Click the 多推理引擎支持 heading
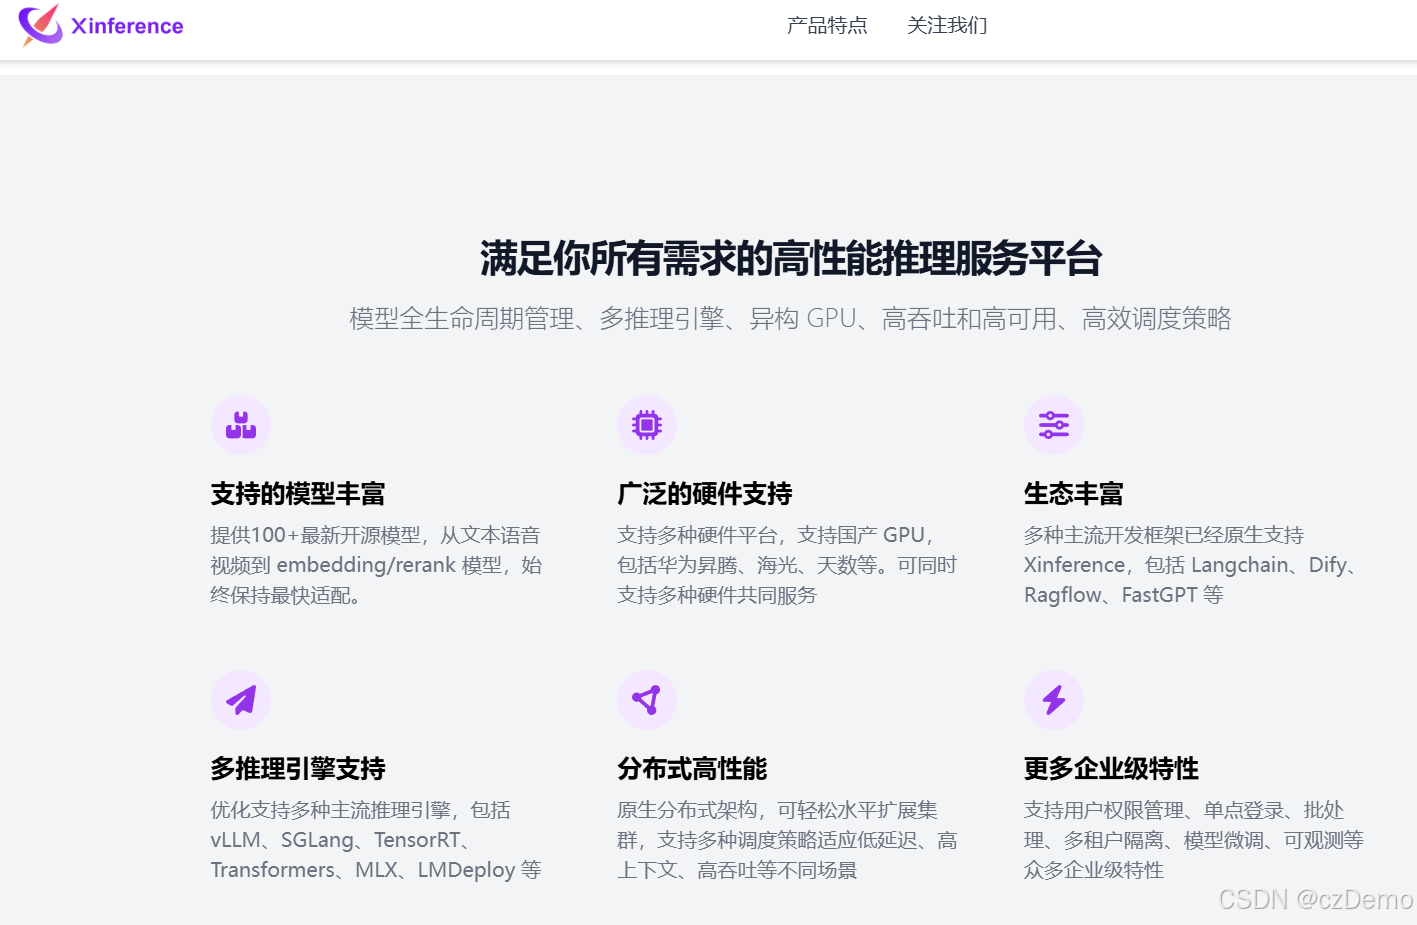This screenshot has height=925, width=1417. coord(298,769)
